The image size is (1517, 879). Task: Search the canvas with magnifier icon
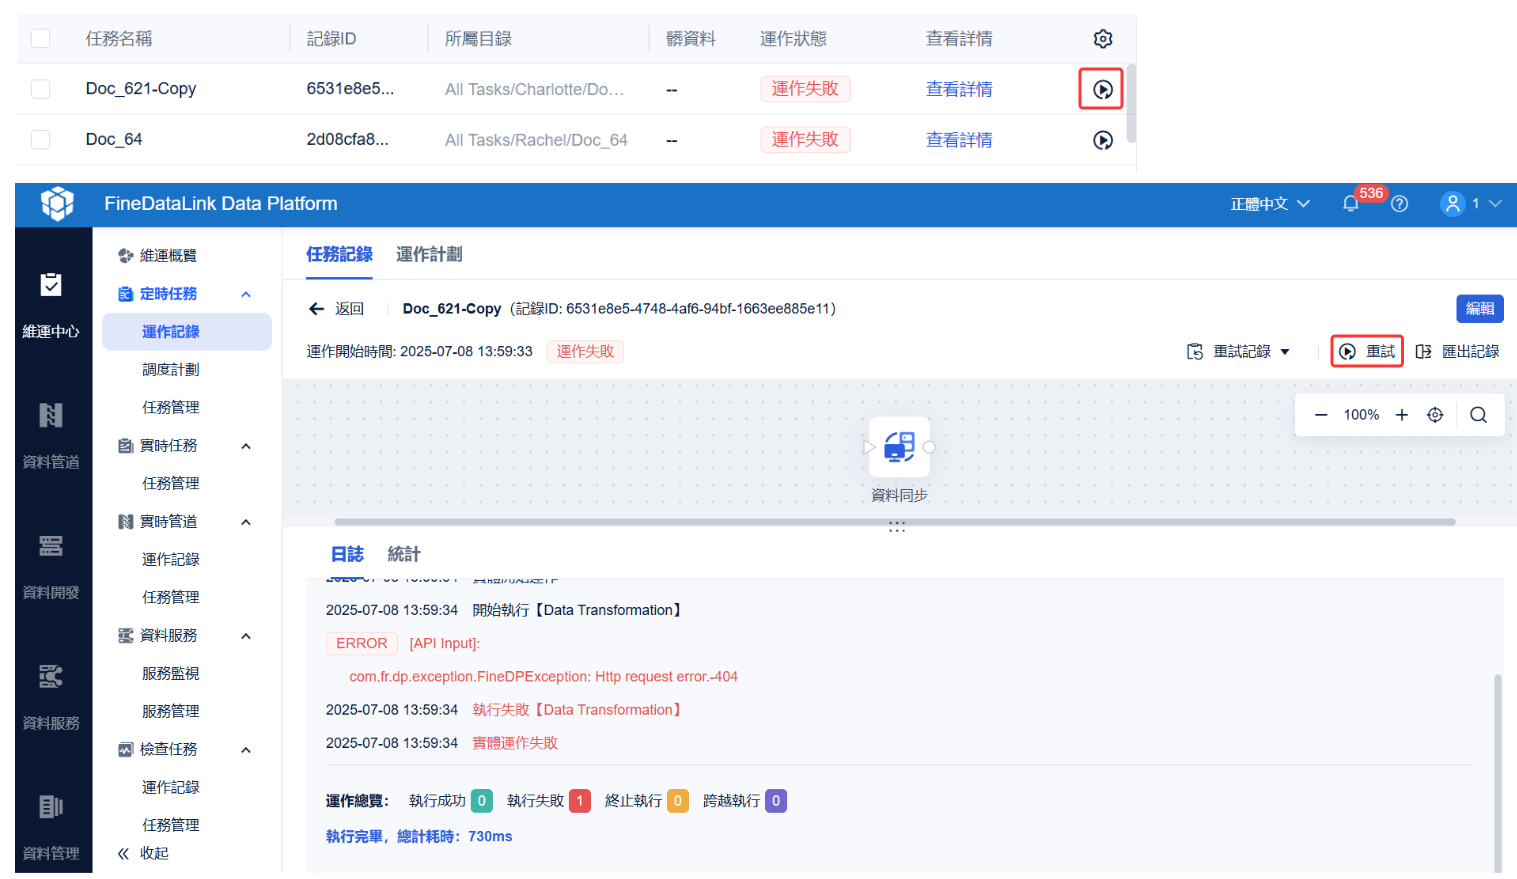1478,415
